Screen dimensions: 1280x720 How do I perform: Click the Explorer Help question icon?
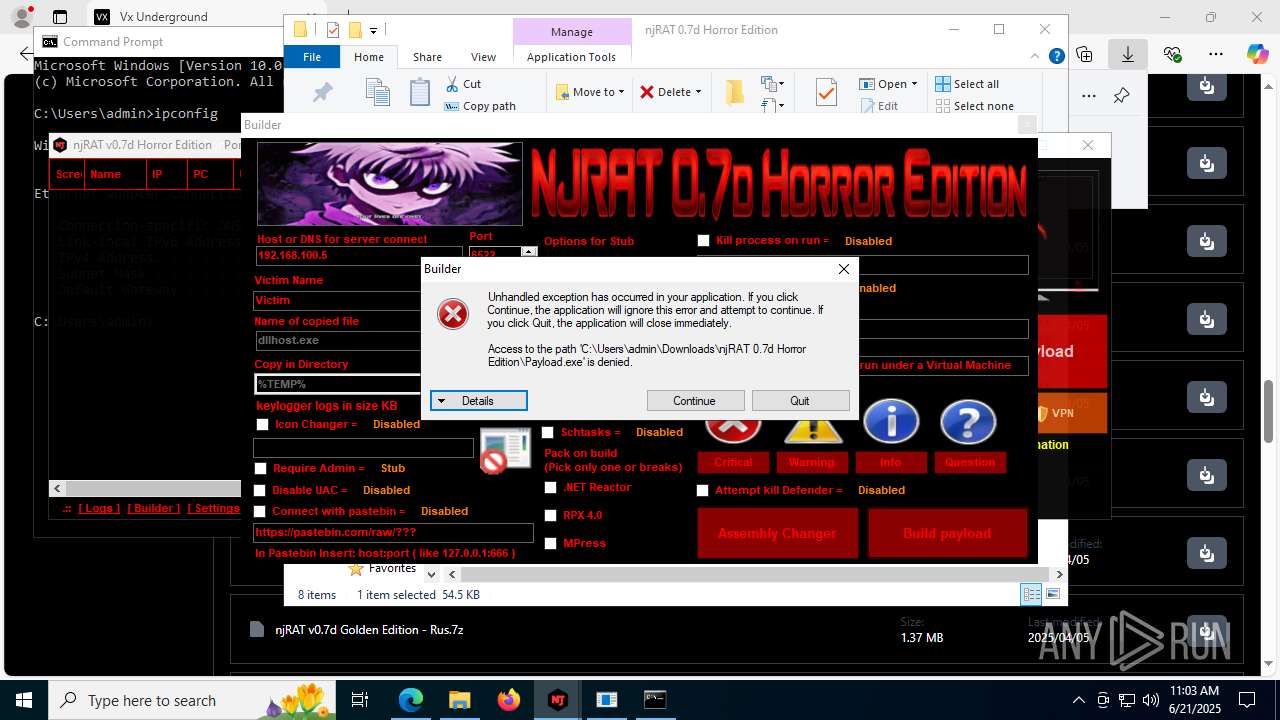pyautogui.click(x=1056, y=57)
